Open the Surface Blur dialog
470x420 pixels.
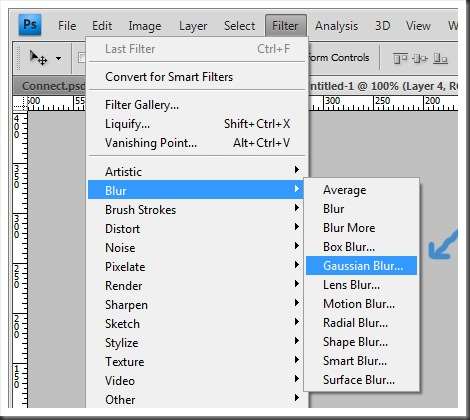click(362, 380)
